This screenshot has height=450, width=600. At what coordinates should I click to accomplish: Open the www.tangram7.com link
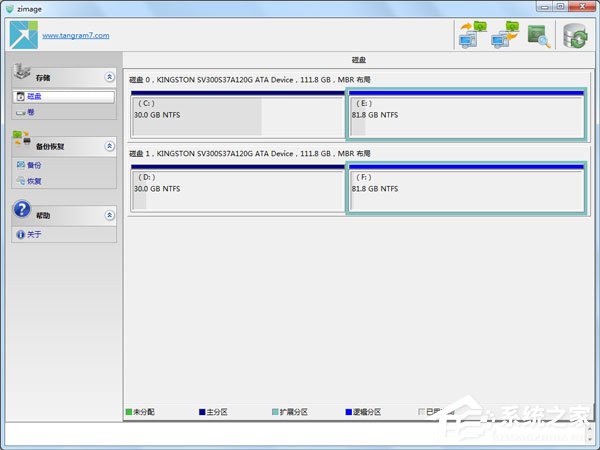(75, 36)
